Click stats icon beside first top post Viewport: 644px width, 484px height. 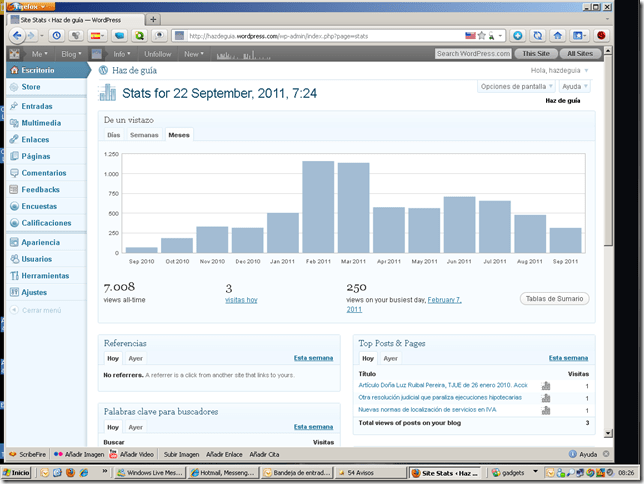tap(546, 385)
